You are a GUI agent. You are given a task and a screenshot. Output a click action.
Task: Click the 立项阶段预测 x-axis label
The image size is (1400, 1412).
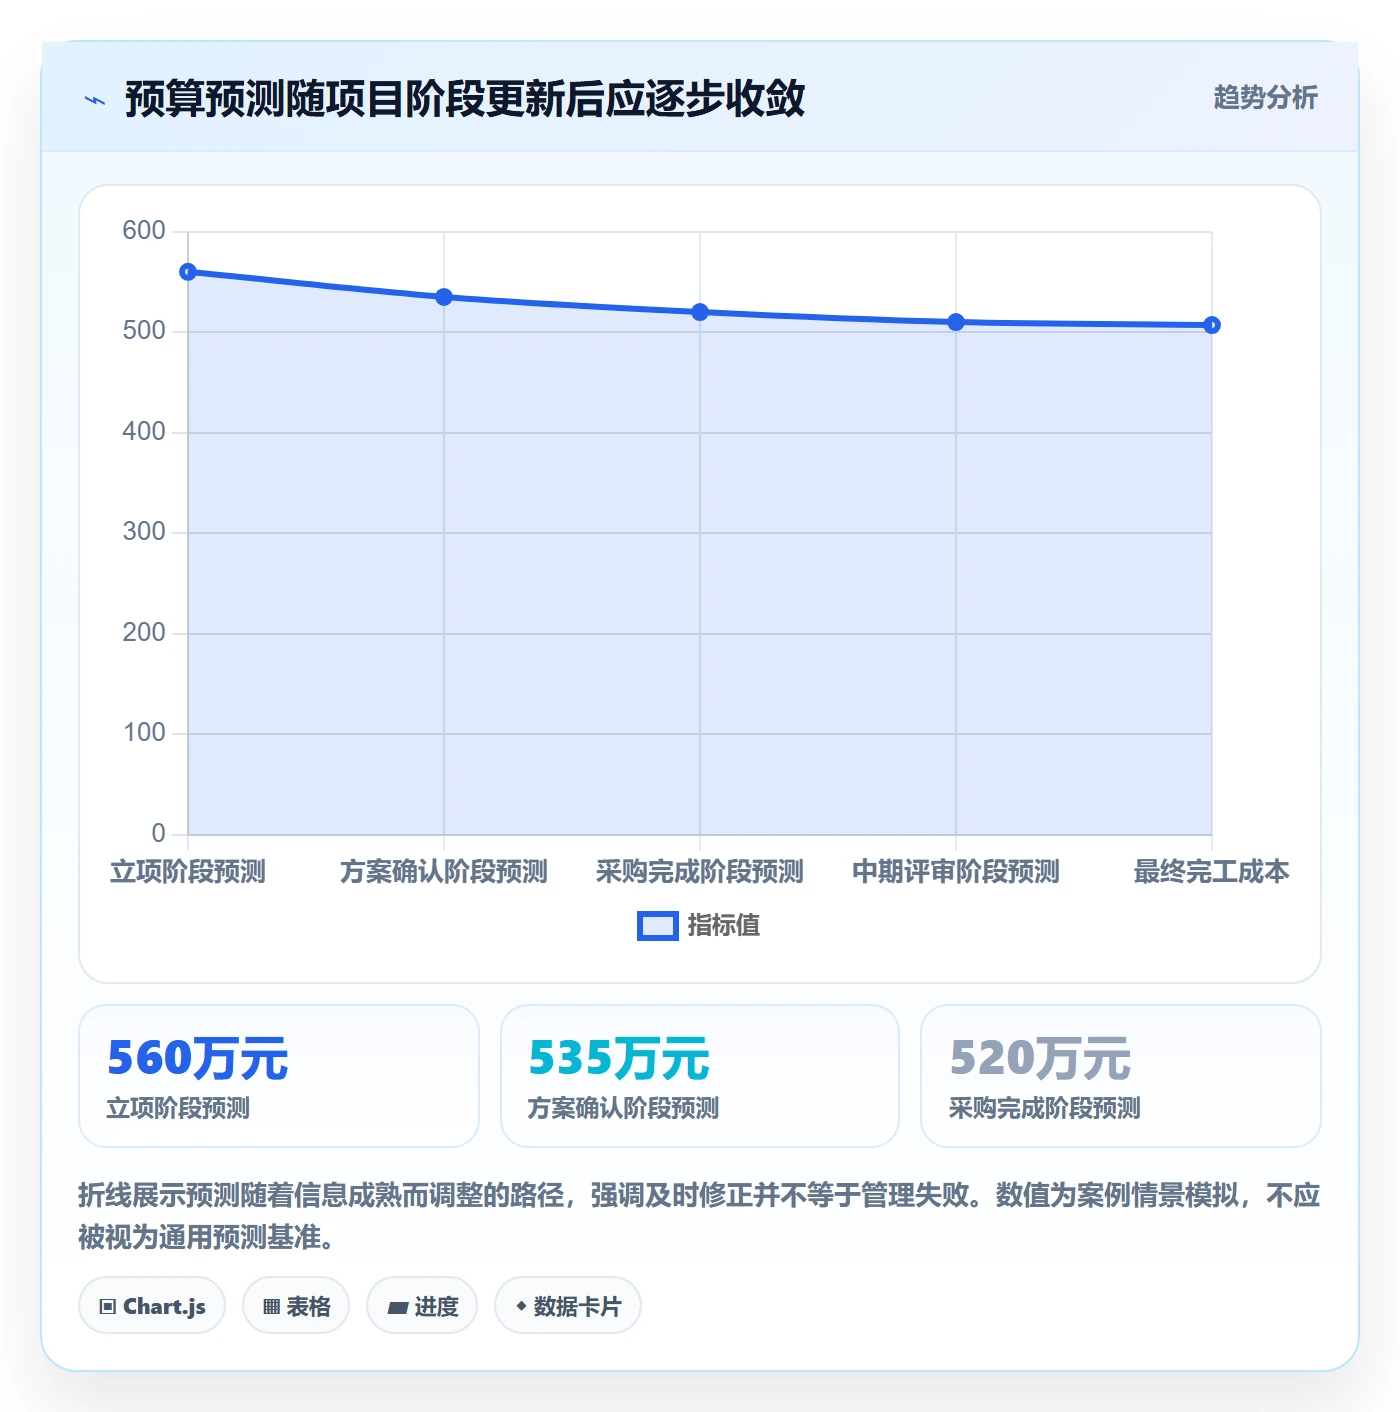coord(188,872)
